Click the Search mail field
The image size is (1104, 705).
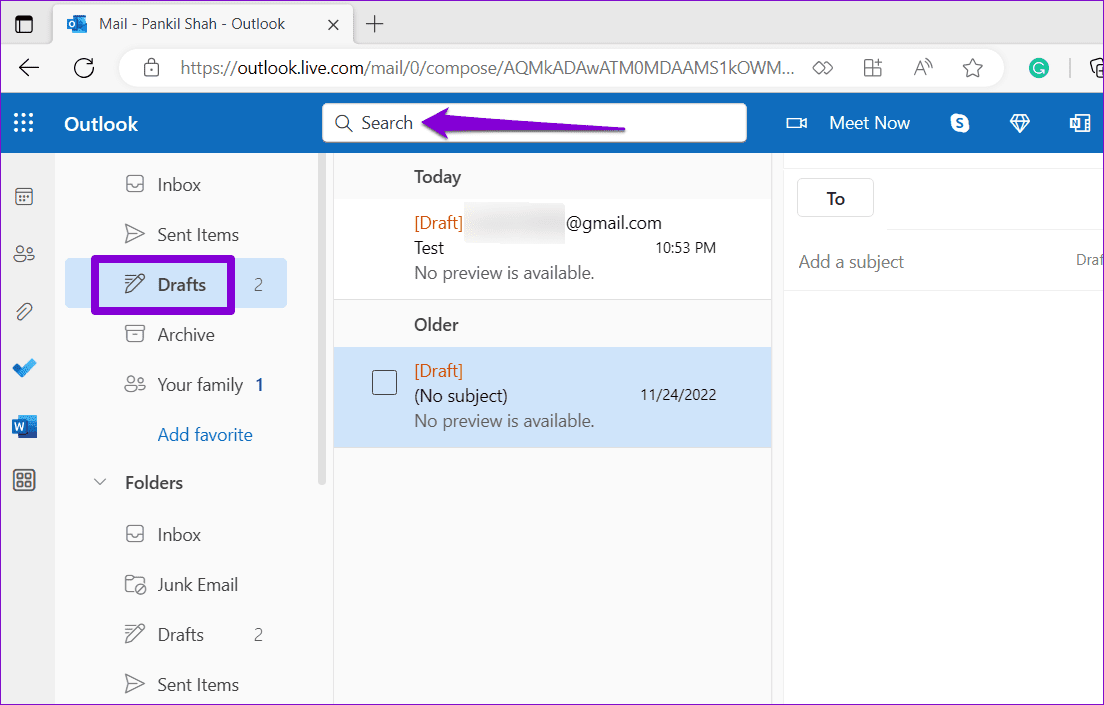coord(534,123)
